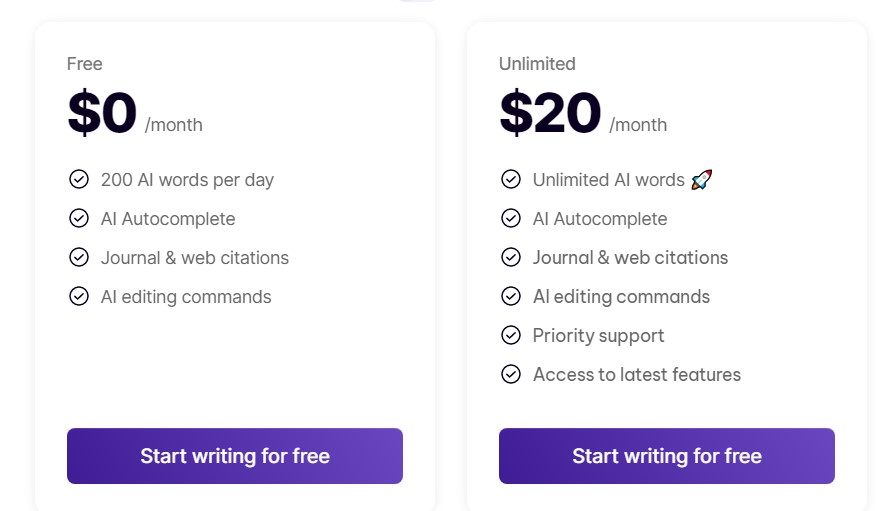The width and height of the screenshot is (885, 511).
Task: Click the Unlimited plan title label
Action: (x=537, y=64)
